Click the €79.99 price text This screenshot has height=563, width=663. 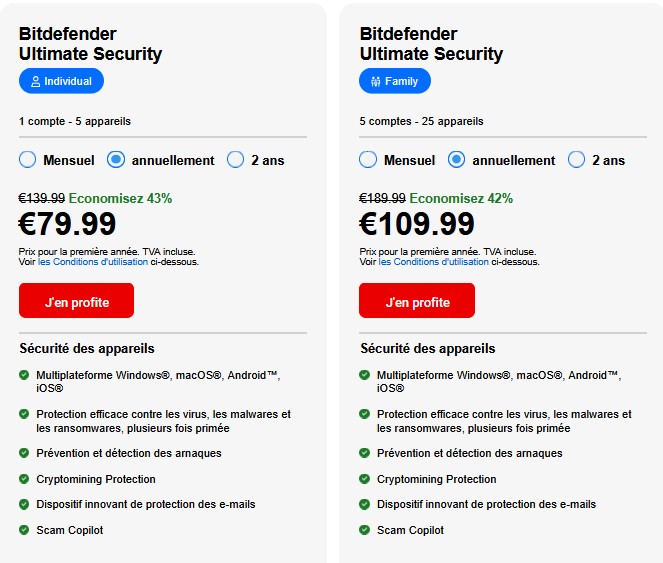coord(67,224)
